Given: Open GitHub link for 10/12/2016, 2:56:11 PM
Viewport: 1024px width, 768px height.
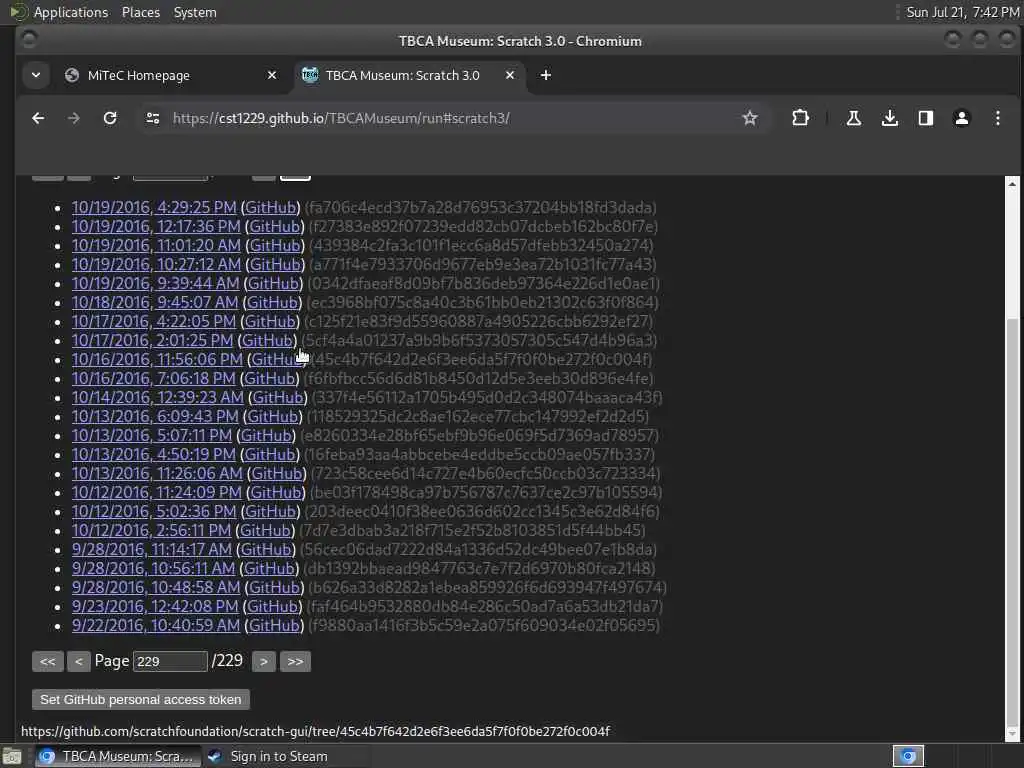Looking at the screenshot, I should [x=265, y=530].
